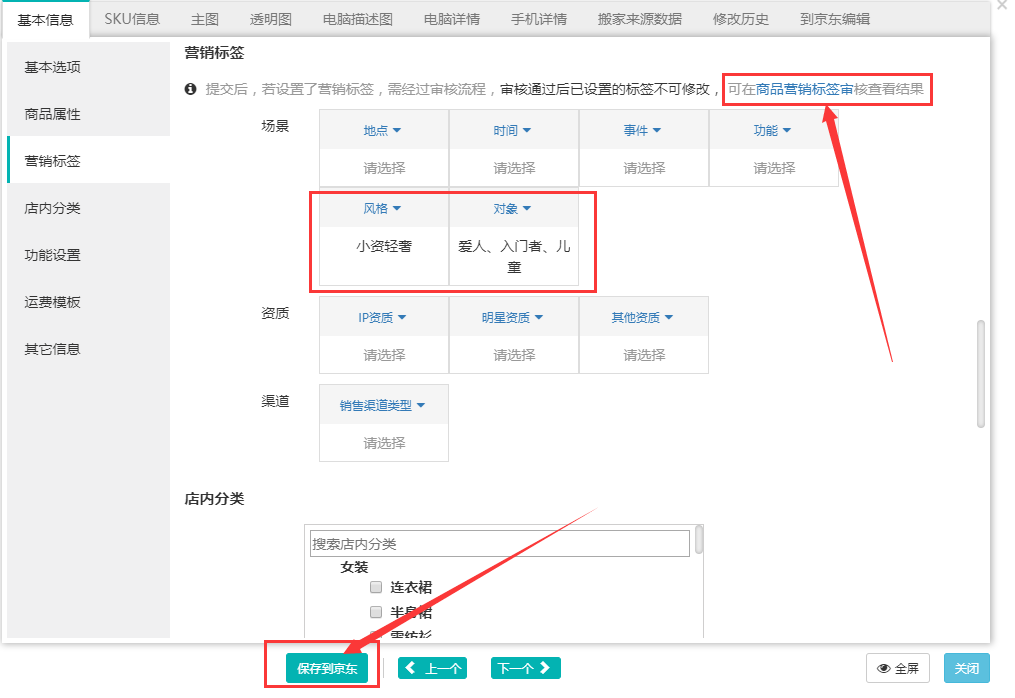Image resolution: width=1015 pixels, height=698 pixels.
Task: Select 商品属性 in the left sidebar
Action: coord(53,114)
